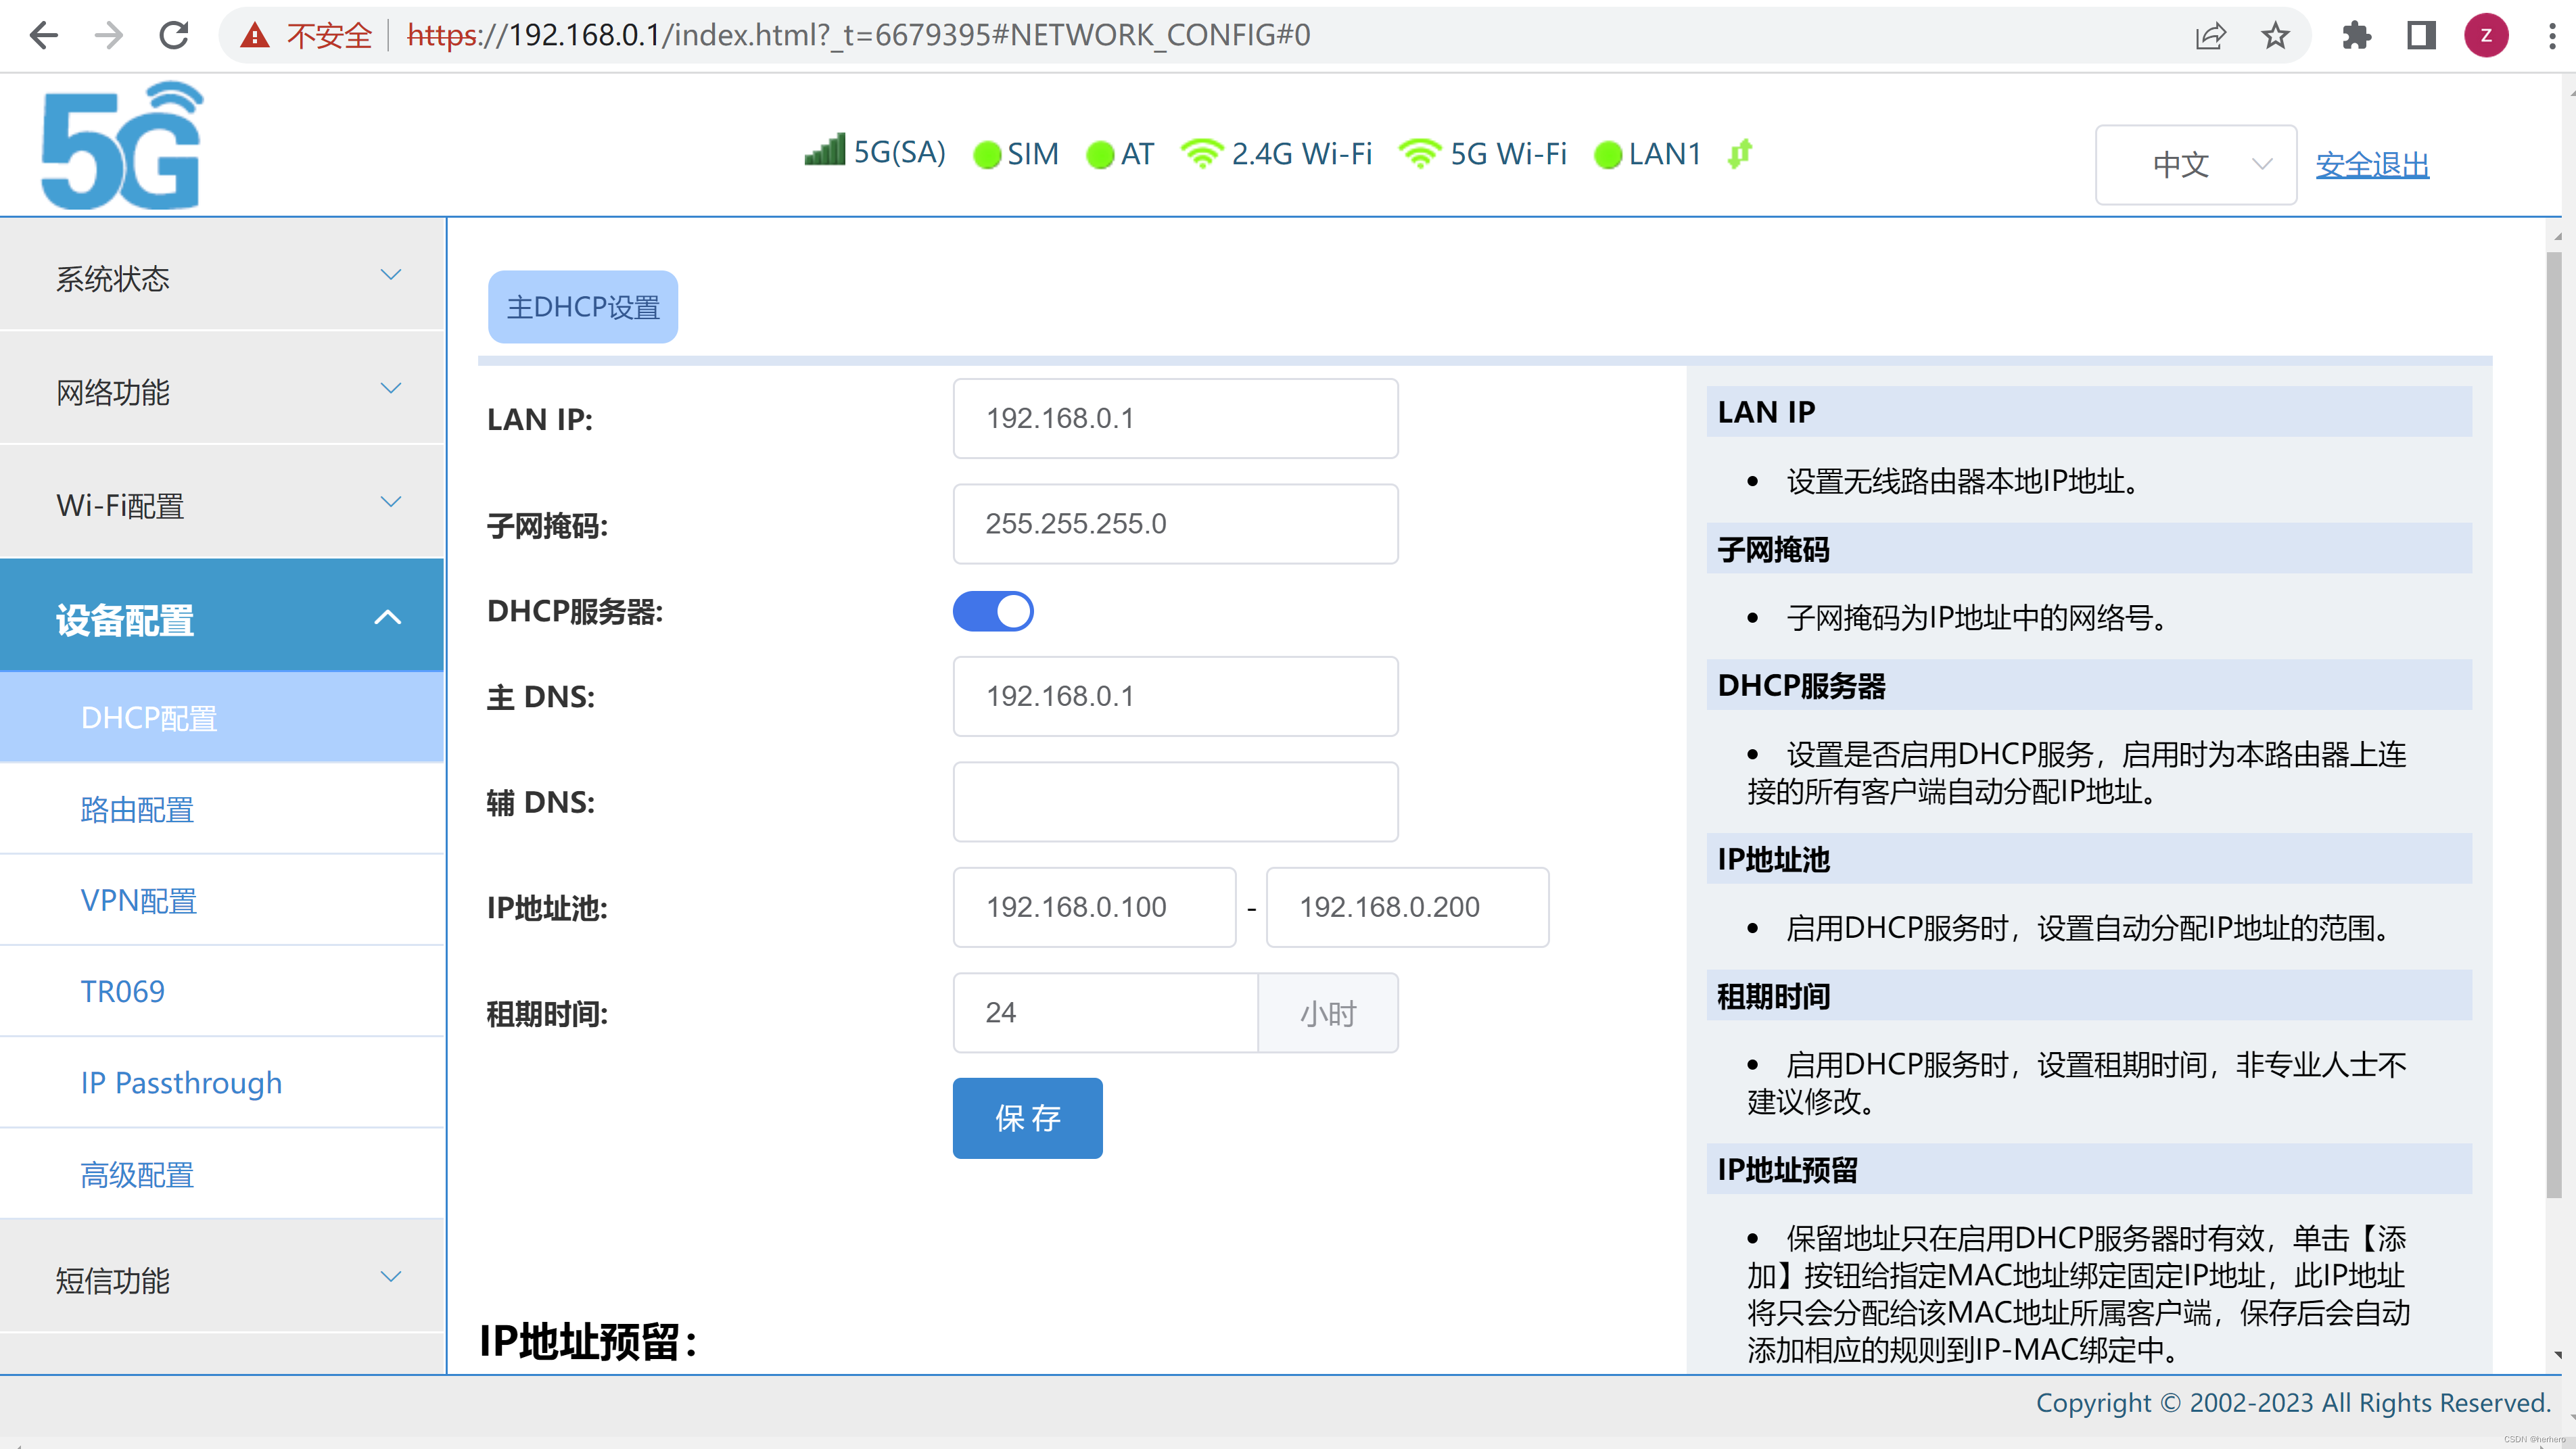The image size is (2576, 1449).
Task: Click the 安全退出 logout link
Action: tap(2372, 164)
